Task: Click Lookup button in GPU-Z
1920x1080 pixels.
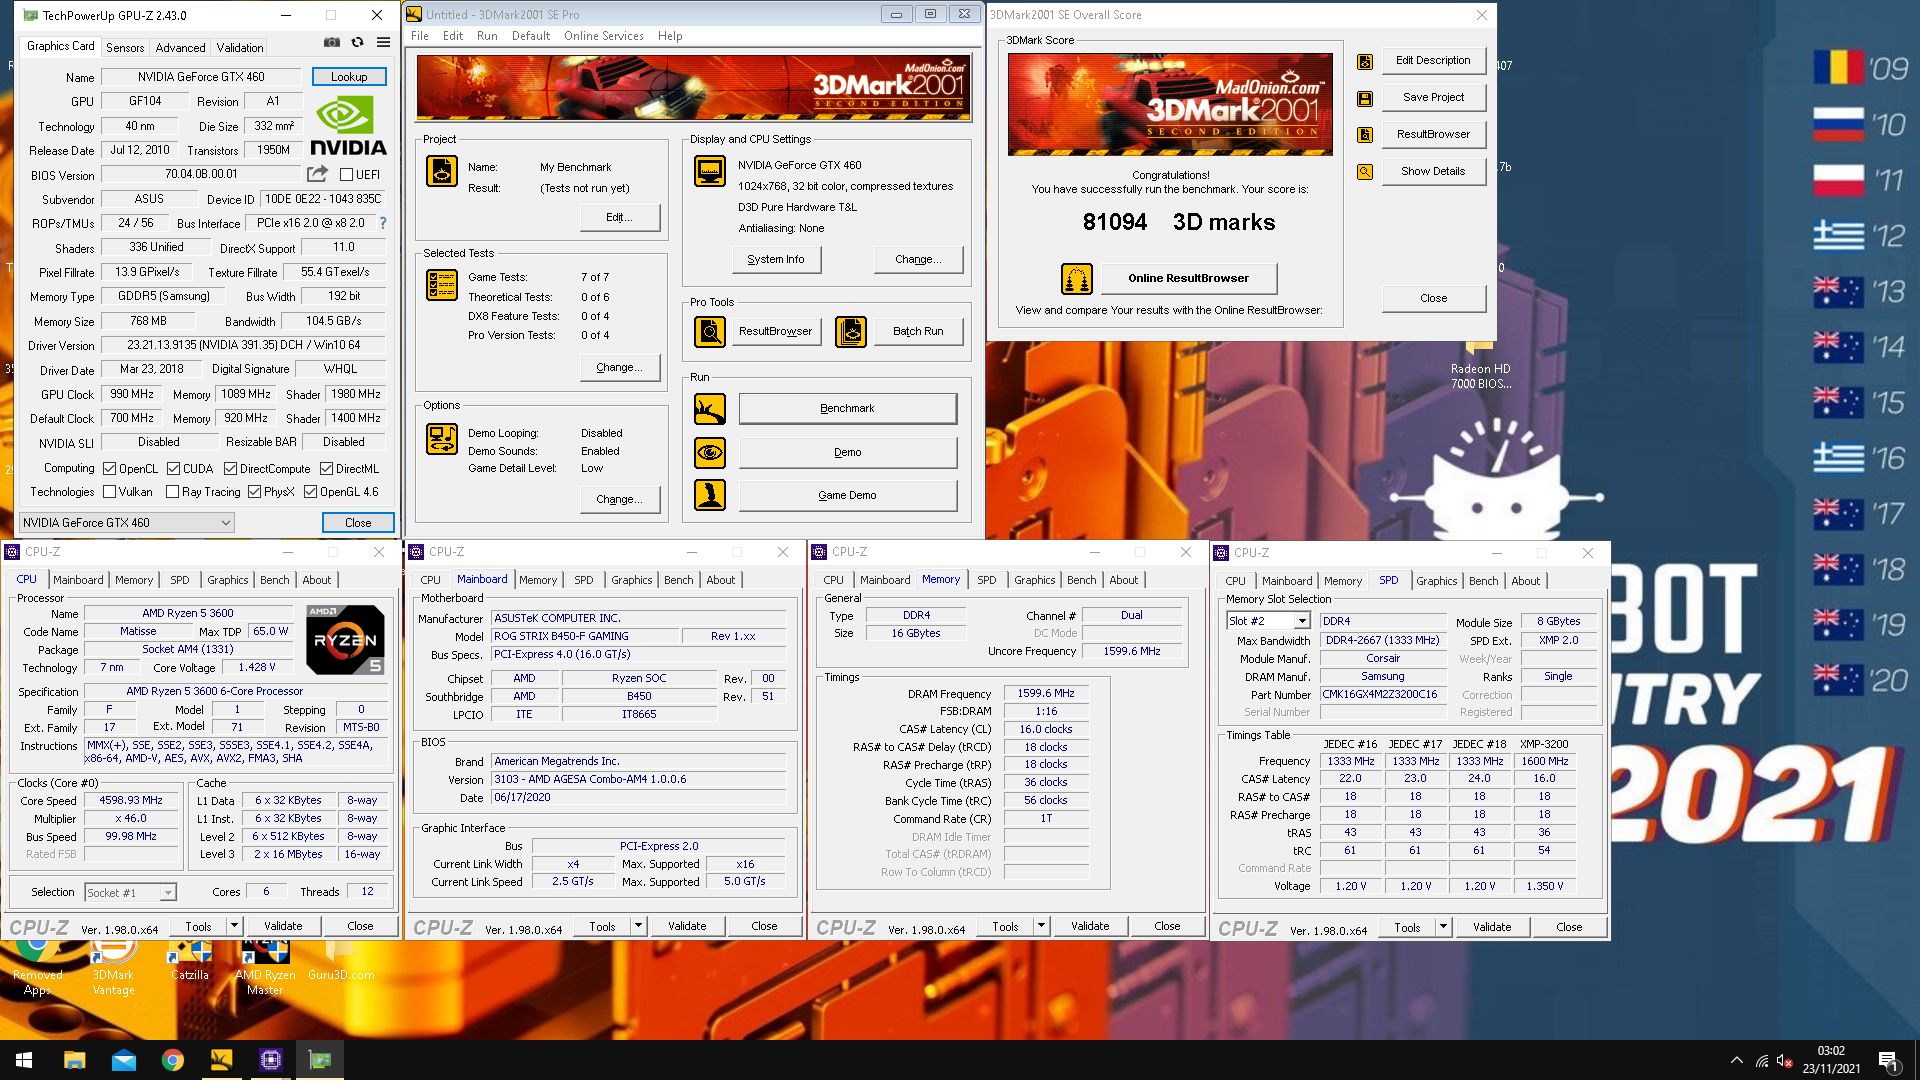Action: (x=349, y=77)
